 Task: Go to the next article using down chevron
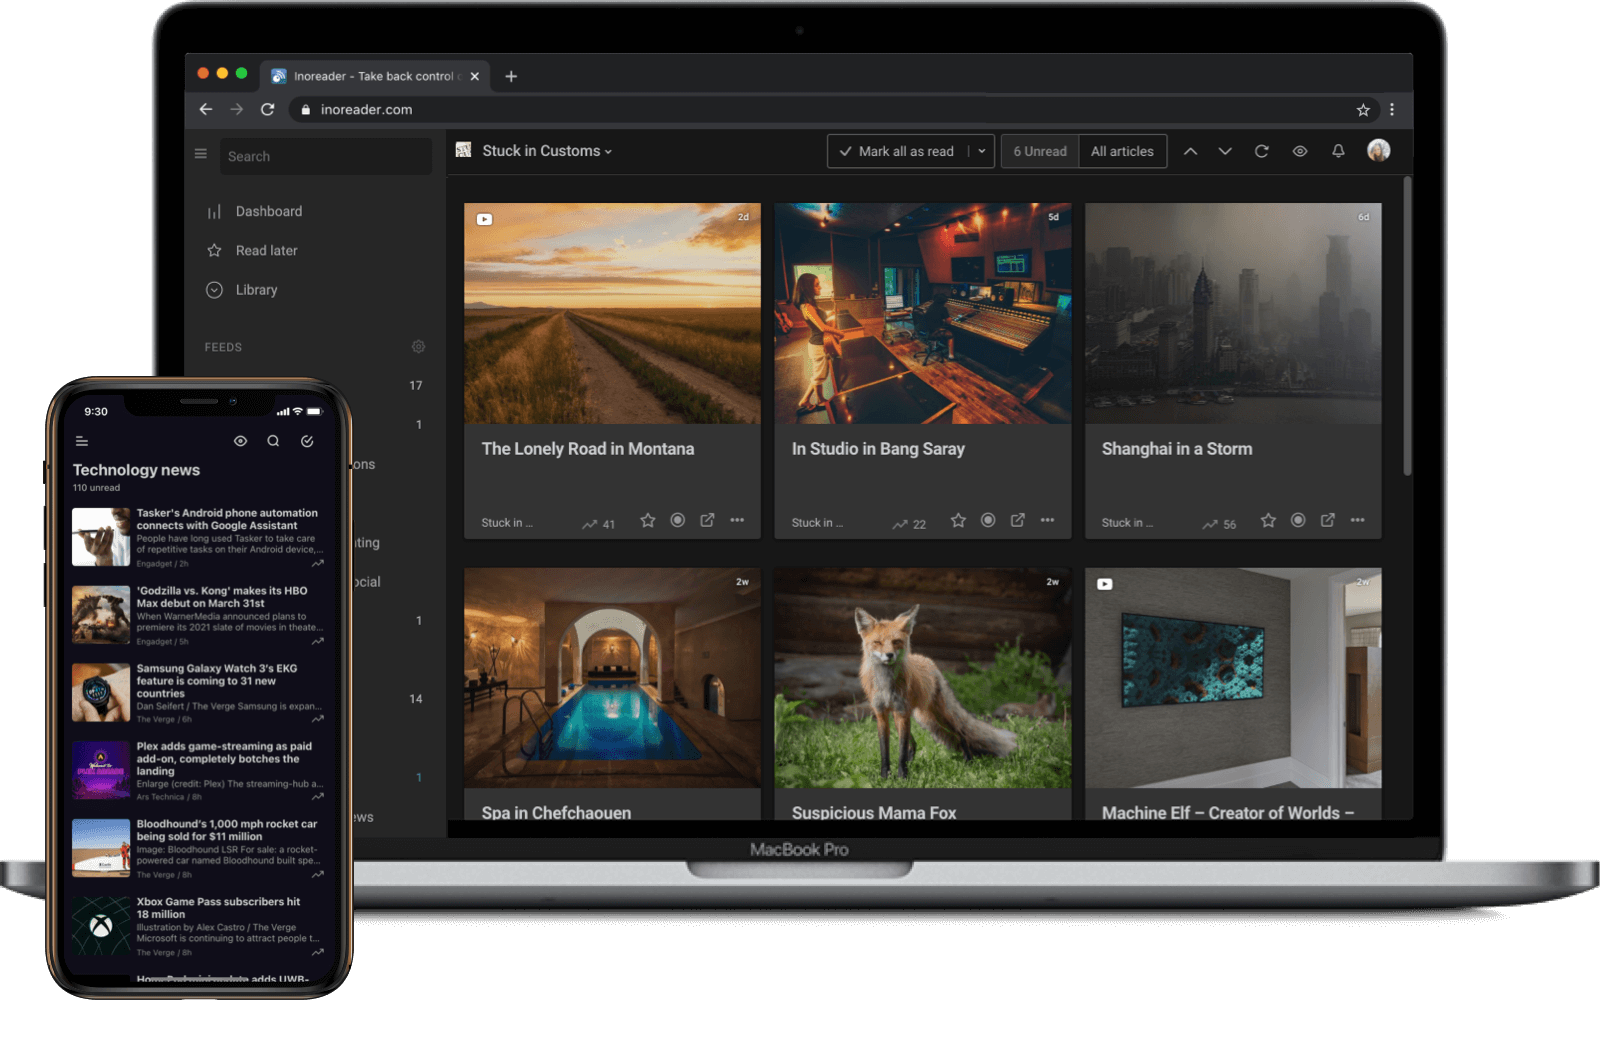(x=1225, y=151)
